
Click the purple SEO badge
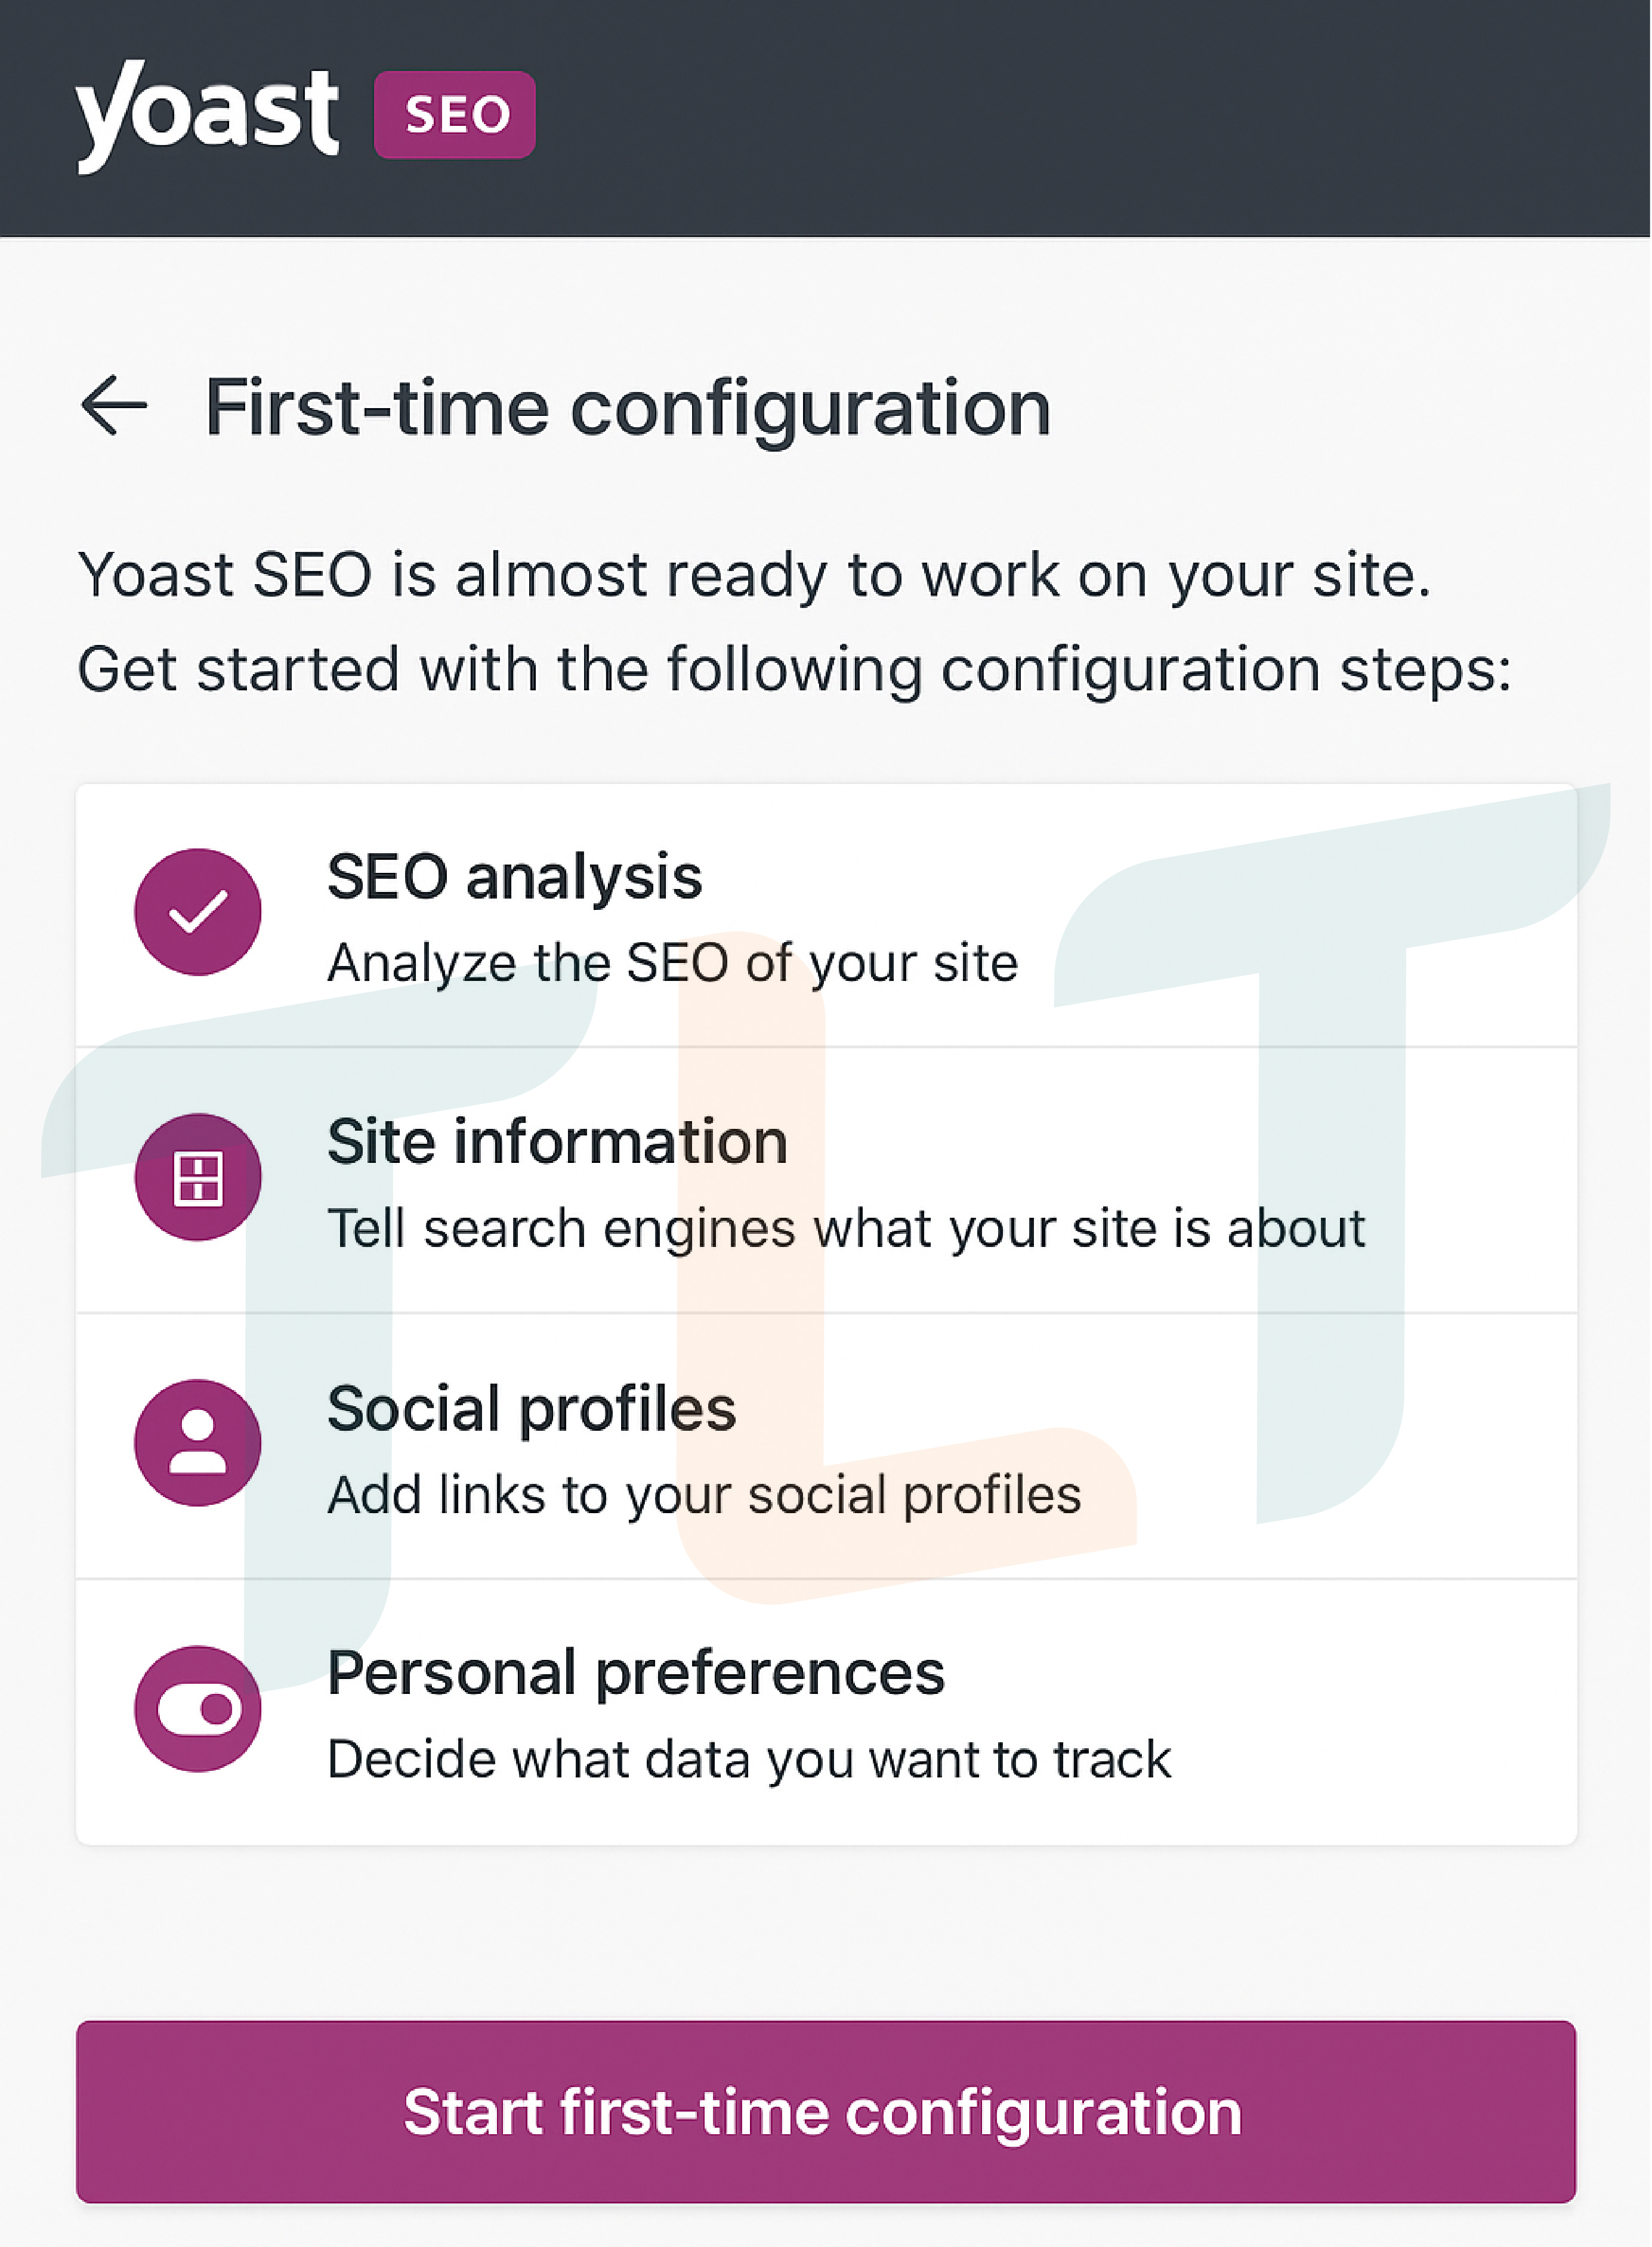[x=455, y=114]
